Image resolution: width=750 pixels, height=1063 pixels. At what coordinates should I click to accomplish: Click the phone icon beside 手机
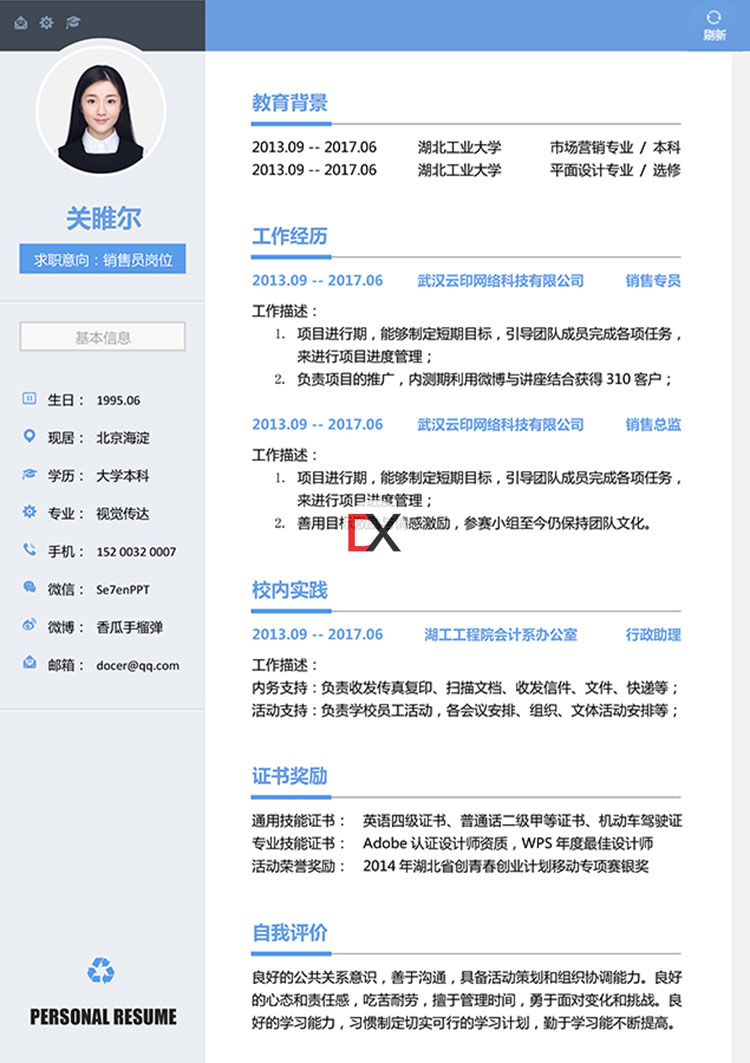point(29,549)
